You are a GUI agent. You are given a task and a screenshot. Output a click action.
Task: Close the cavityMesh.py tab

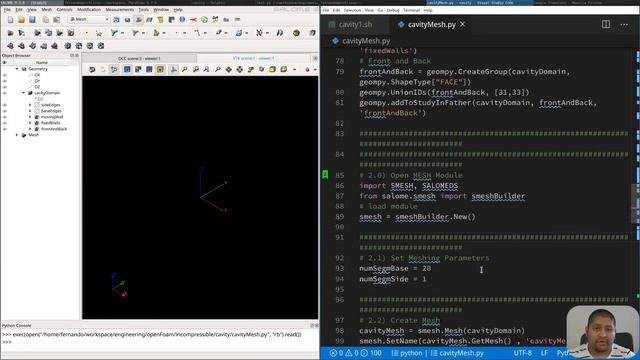coord(463,24)
